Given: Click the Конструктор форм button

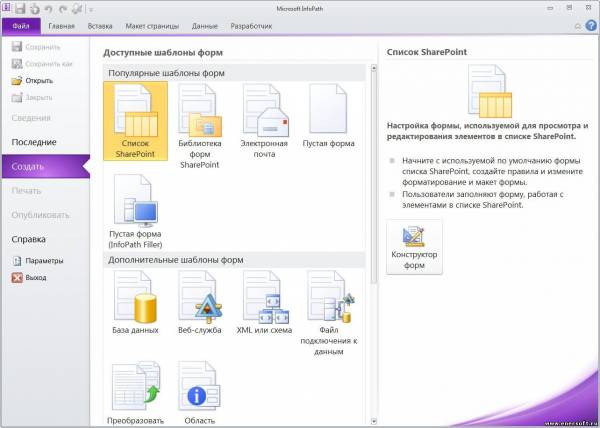Looking at the screenshot, I should [414, 247].
